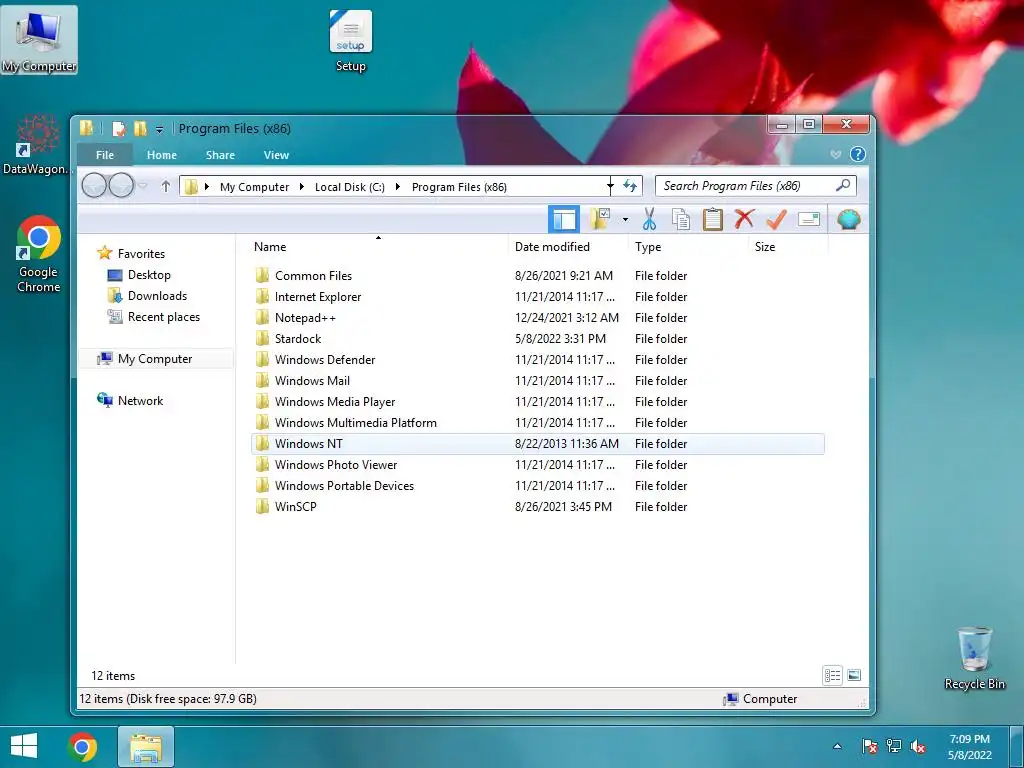This screenshot has width=1024, height=768.
Task: Switch to large icons view icon
Action: click(x=854, y=675)
